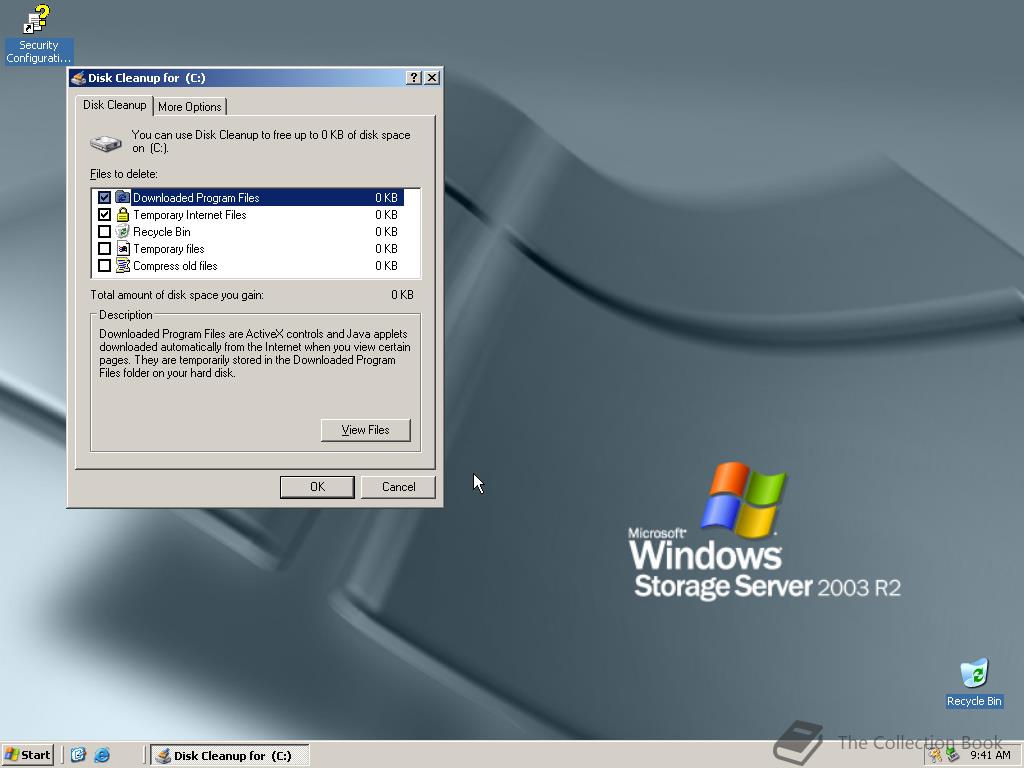Select the Disk Cleanup tab
The height and width of the screenshot is (768, 1024).
pyautogui.click(x=114, y=105)
